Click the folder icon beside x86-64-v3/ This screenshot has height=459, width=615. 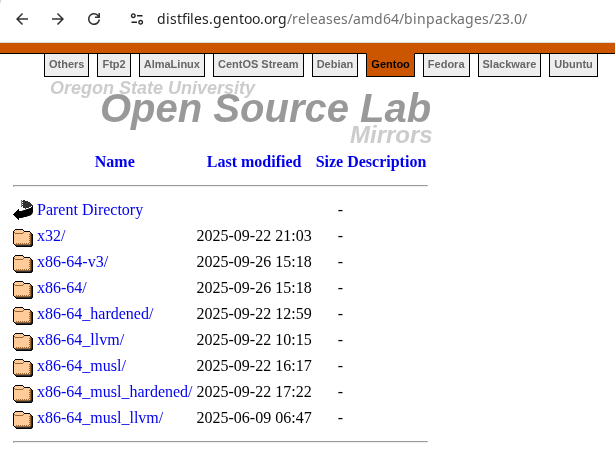pos(23,263)
